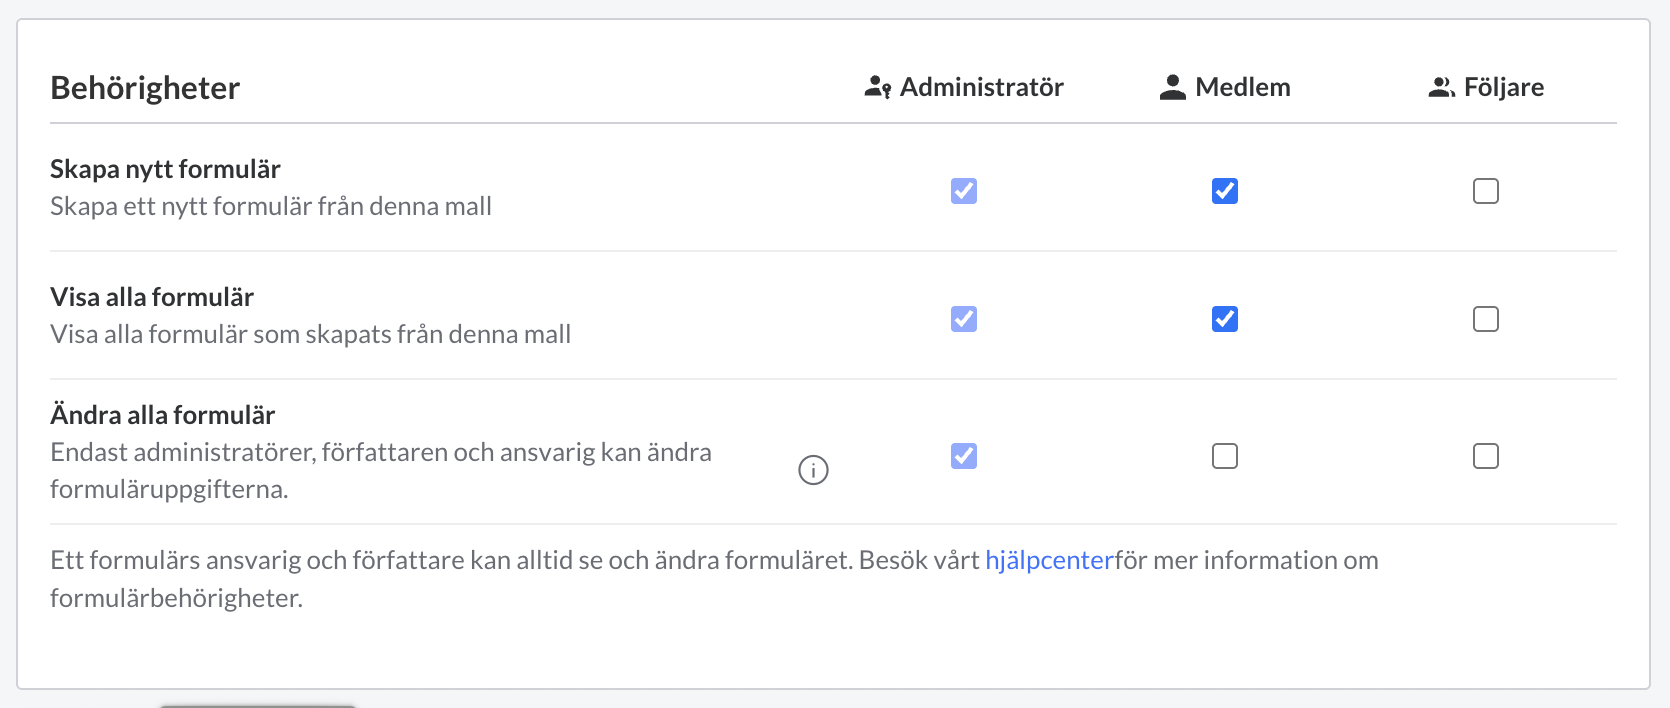Disable Skapa nytt formulär for Medlem
Image resolution: width=1670 pixels, height=708 pixels.
[x=1224, y=190]
